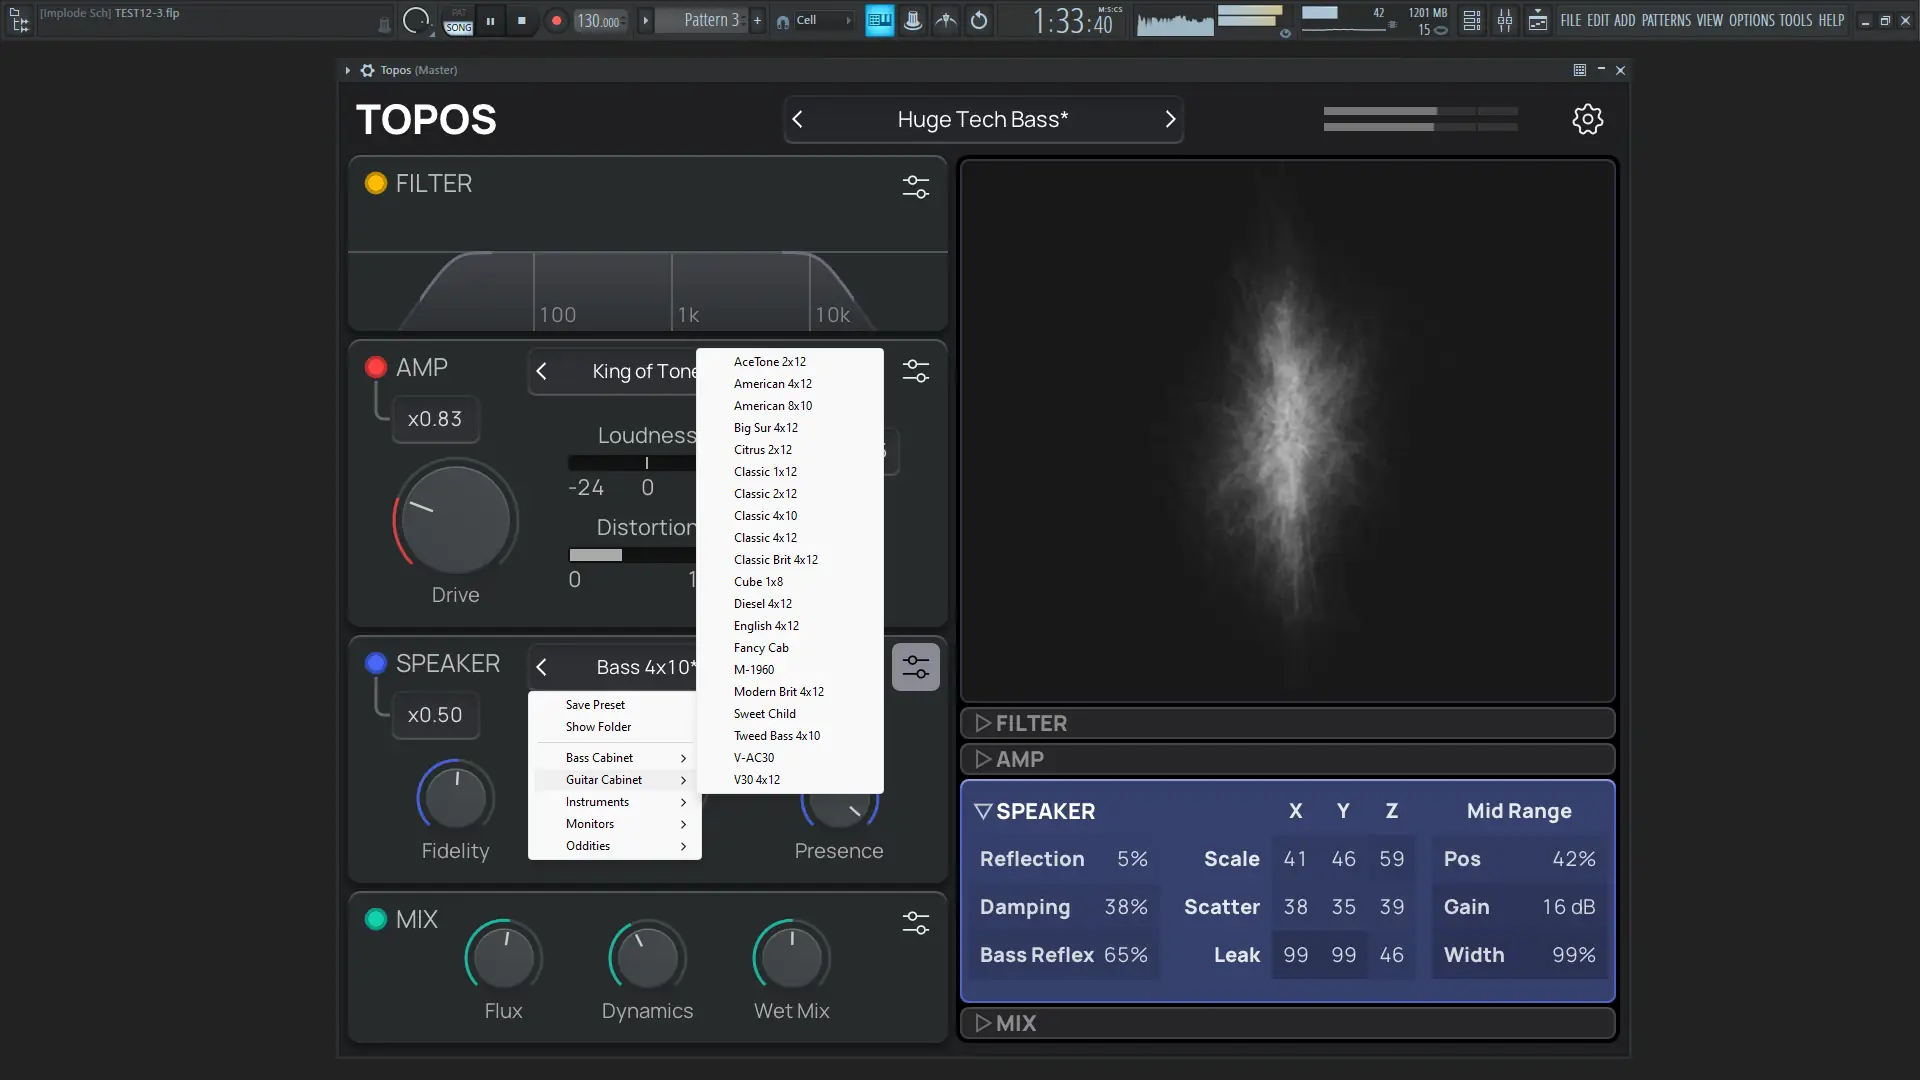The image size is (1920, 1080).
Task: Open the mixer window icon
Action: [x=1504, y=20]
